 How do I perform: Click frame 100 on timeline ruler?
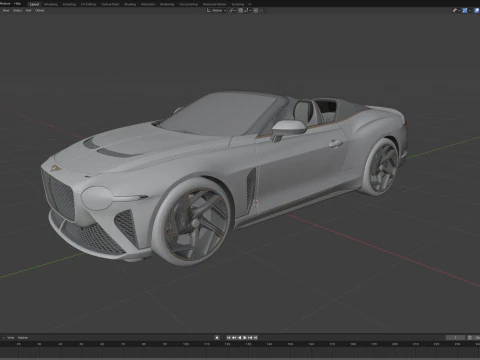pyautogui.click(x=186, y=344)
